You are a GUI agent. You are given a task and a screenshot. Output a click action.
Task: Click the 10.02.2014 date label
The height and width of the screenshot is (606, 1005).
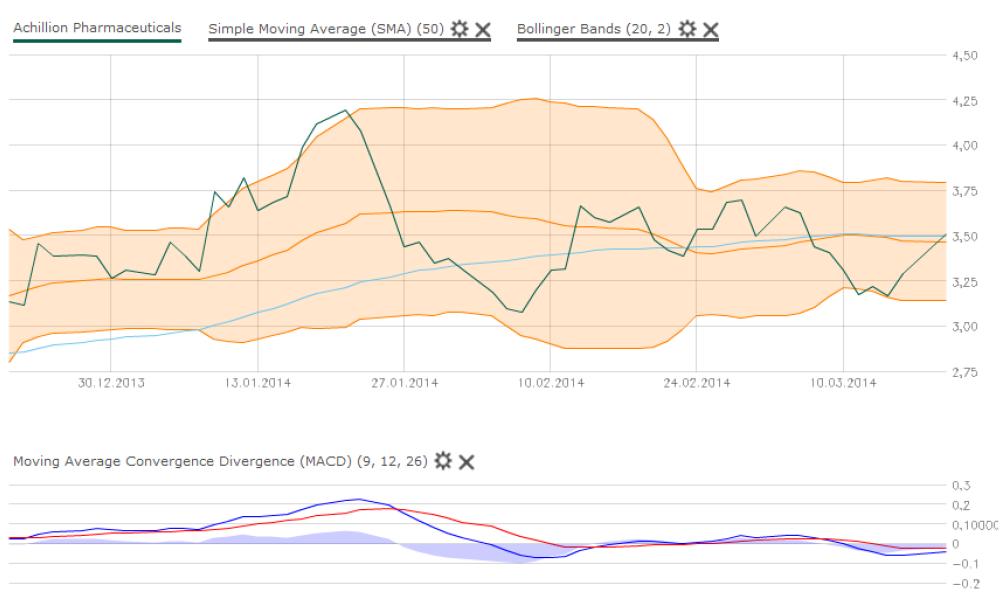click(x=551, y=382)
